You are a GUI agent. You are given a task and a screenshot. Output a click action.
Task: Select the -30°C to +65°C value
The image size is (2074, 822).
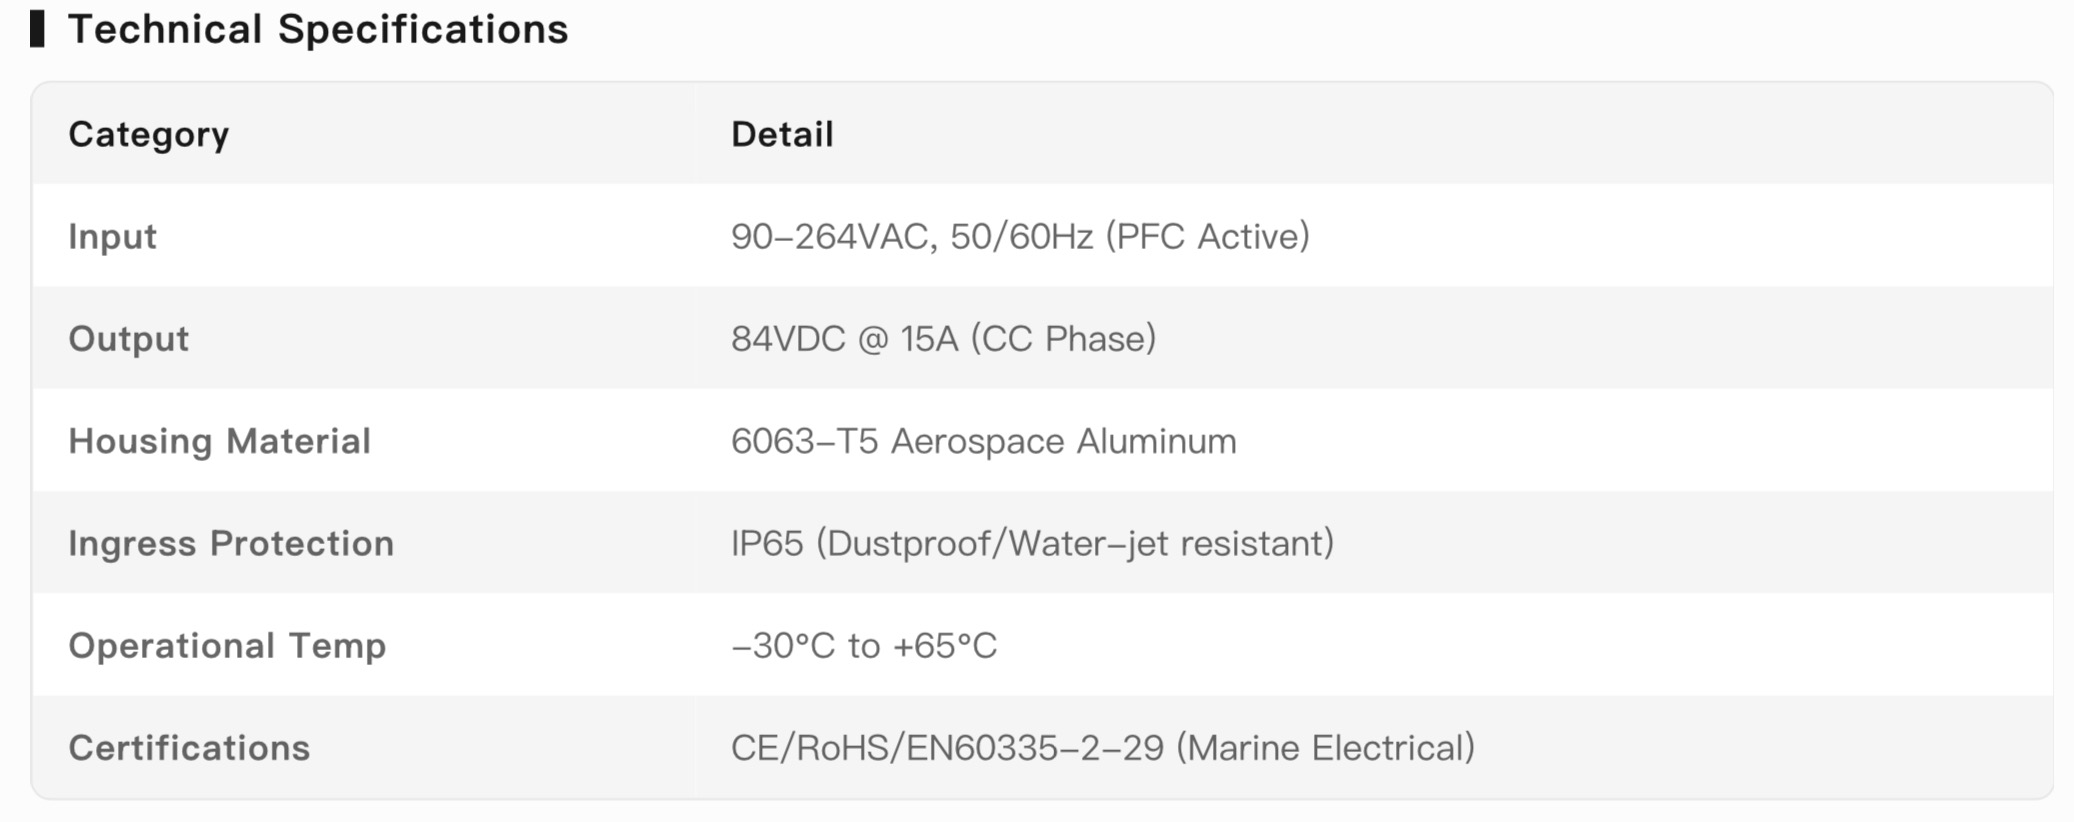point(864,646)
